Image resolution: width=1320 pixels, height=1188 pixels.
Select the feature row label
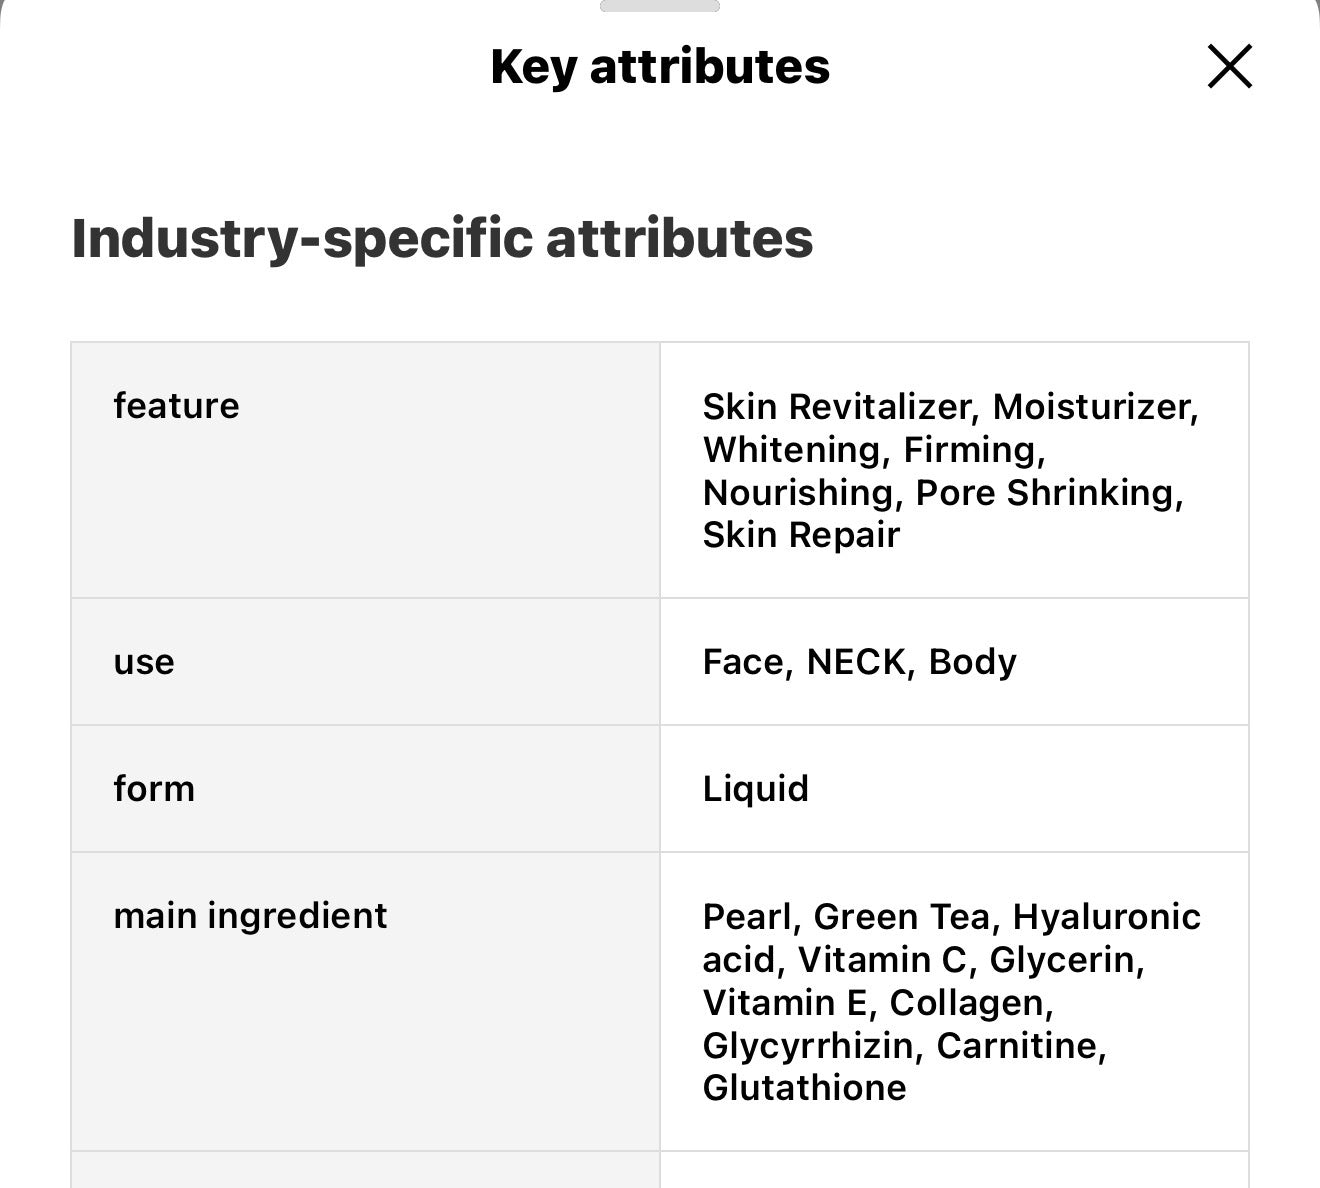point(176,406)
